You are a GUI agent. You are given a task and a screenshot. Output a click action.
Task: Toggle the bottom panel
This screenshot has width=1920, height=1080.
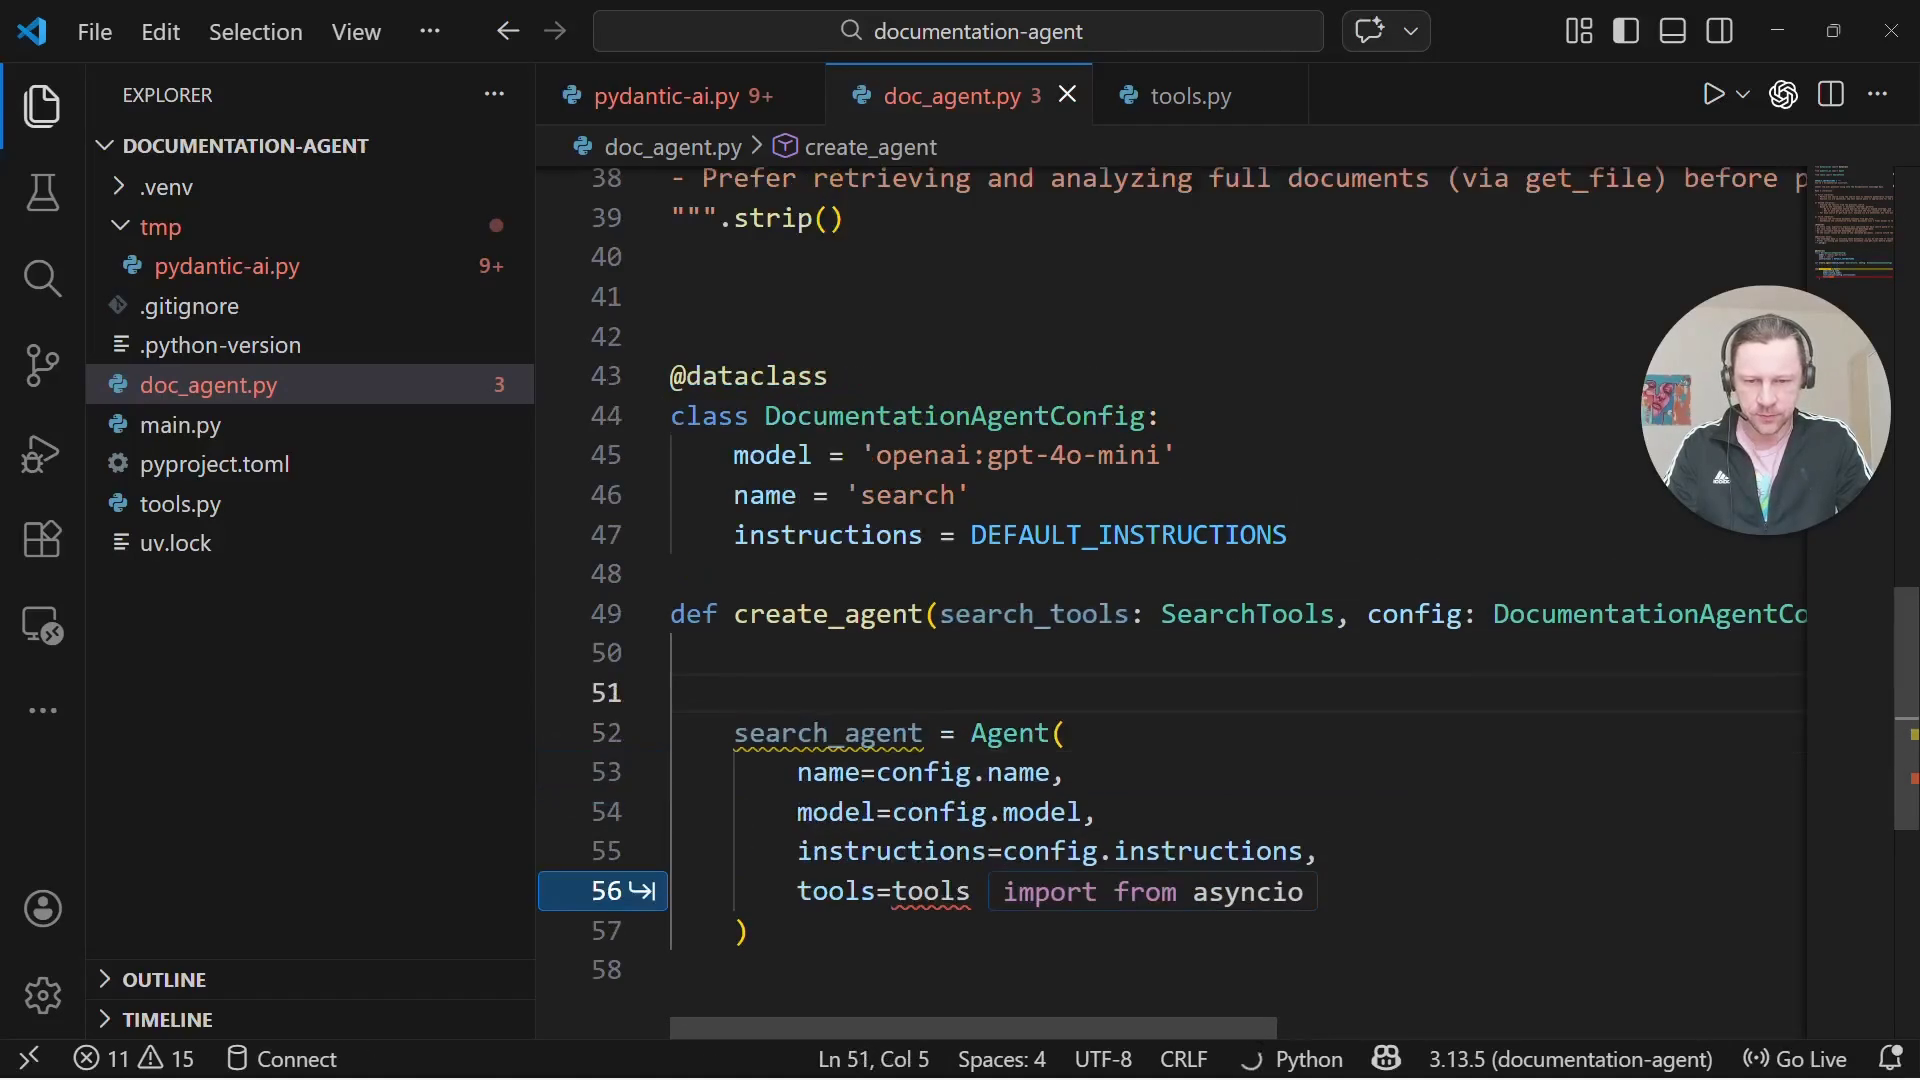tap(1673, 31)
